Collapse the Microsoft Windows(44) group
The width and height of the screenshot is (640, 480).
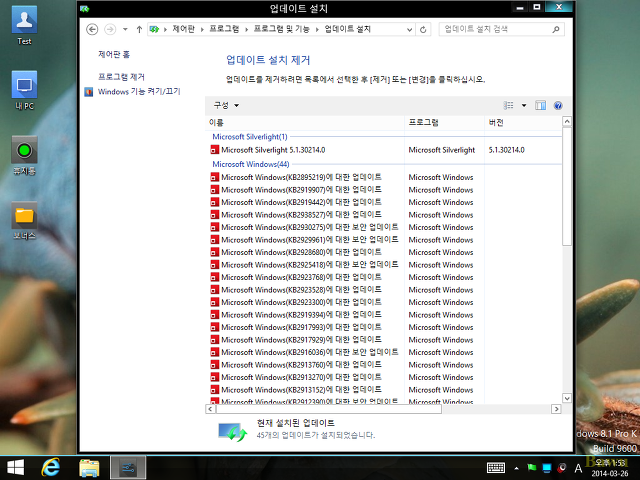(x=251, y=164)
